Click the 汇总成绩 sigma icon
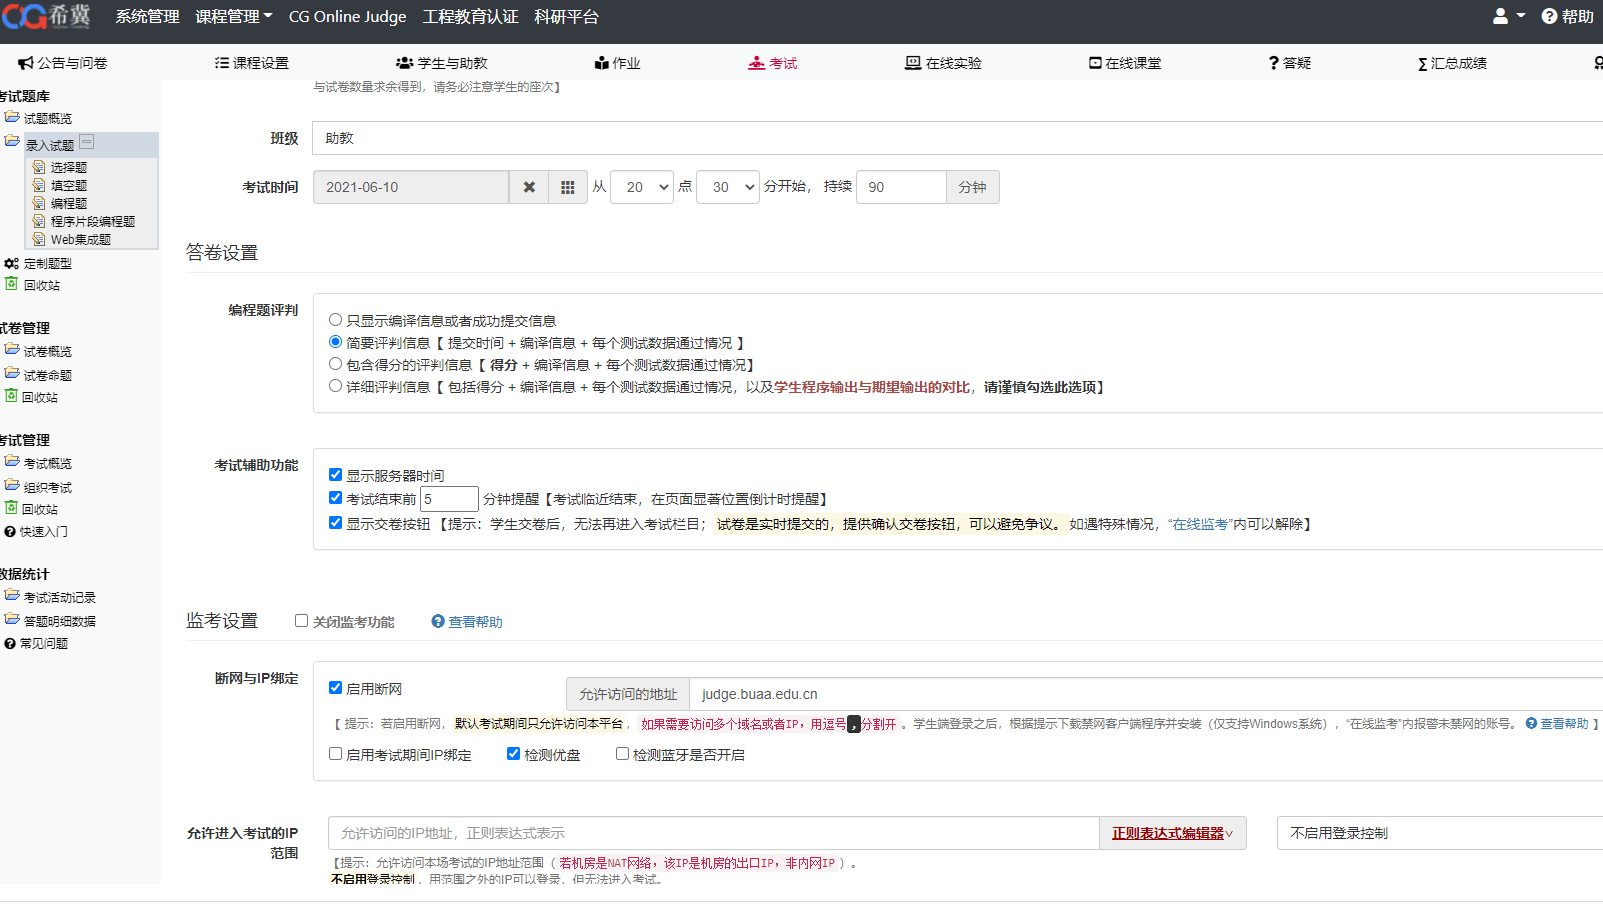The image size is (1603, 908). (x=1422, y=64)
